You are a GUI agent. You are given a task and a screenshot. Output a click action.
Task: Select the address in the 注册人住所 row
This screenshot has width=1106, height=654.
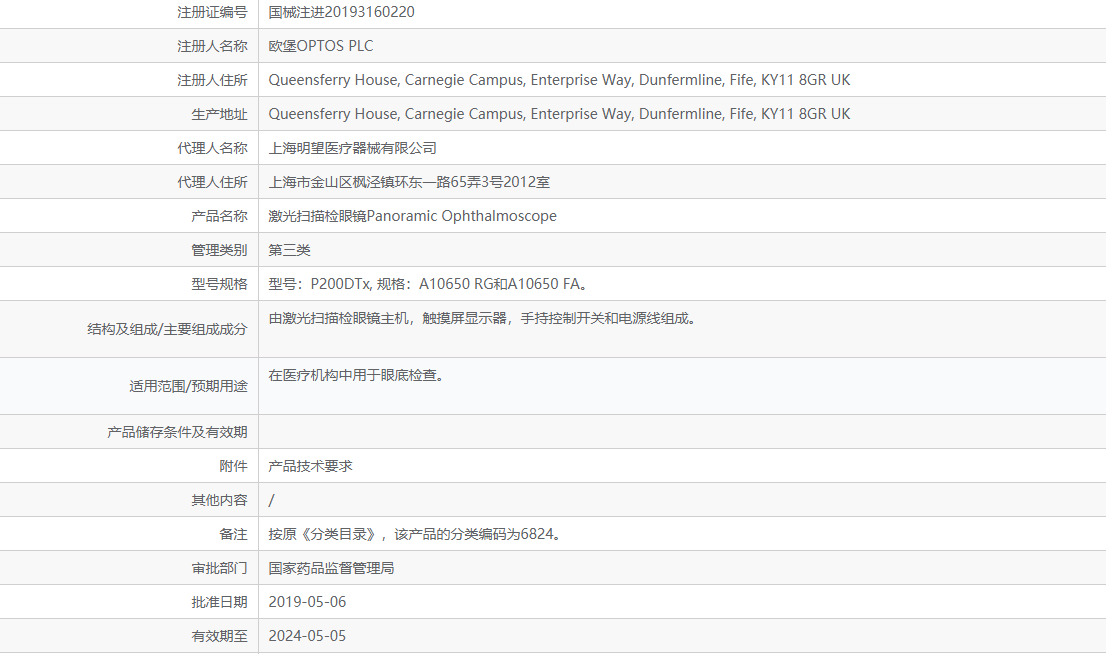click(559, 80)
